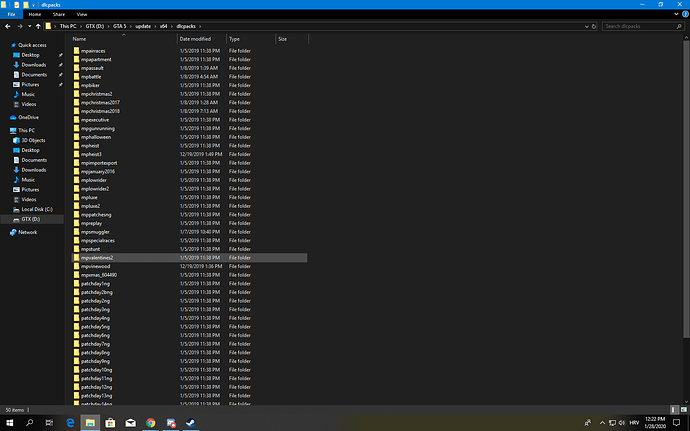Open Network in the navigation pane
The height and width of the screenshot is (431, 690).
(27, 232)
